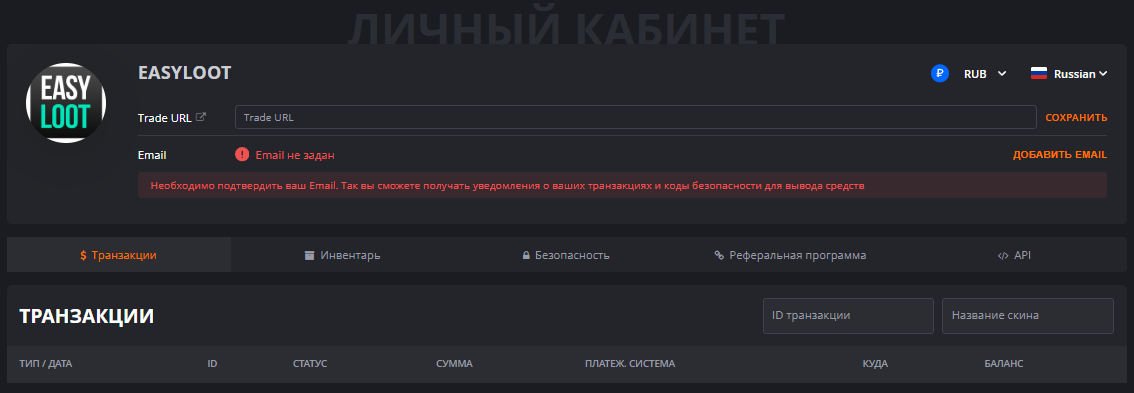Click the email confirmation warning message
The image size is (1134, 393).
(x=622, y=185)
